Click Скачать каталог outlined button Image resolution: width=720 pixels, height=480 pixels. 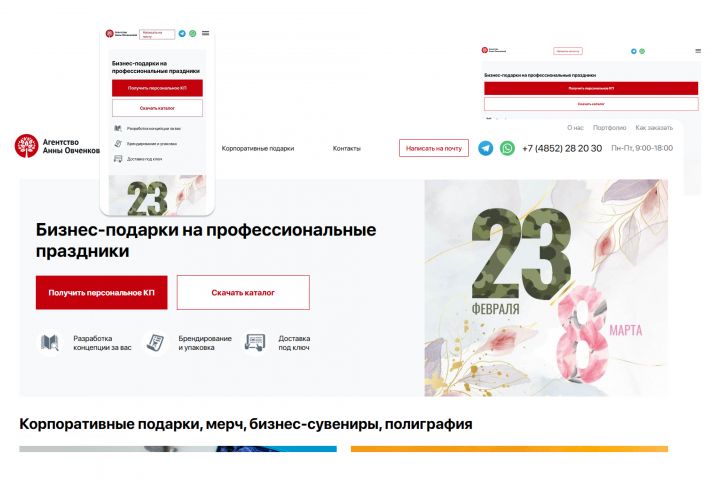click(x=243, y=293)
